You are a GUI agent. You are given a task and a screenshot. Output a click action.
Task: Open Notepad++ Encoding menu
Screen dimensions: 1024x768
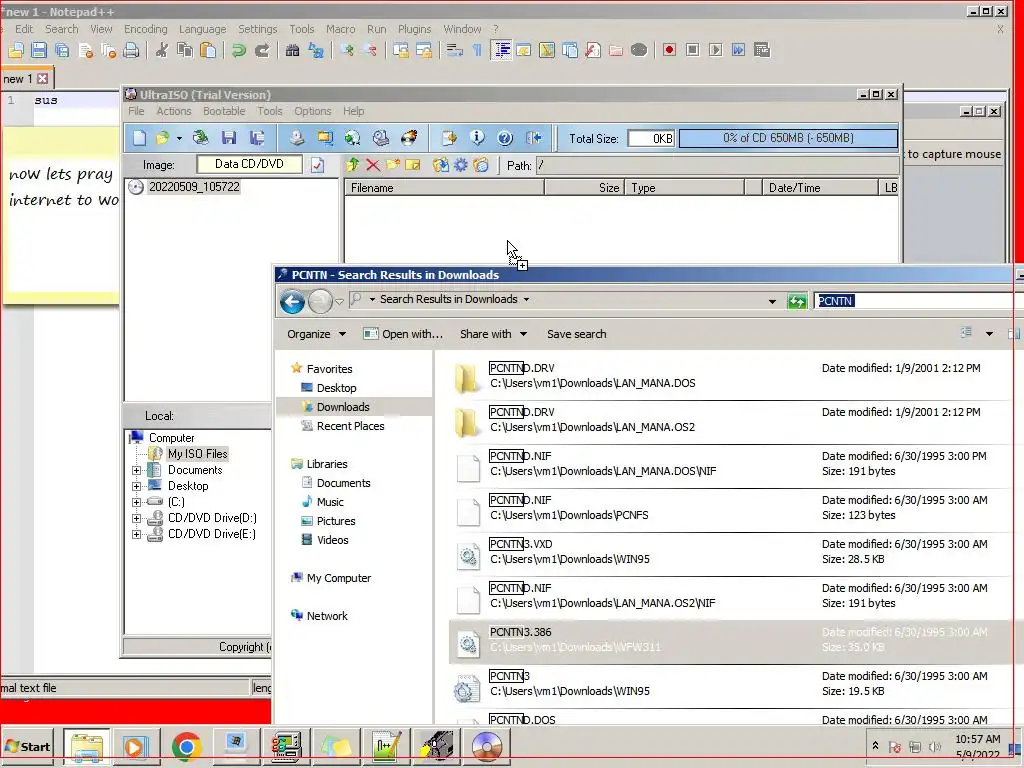coord(146,29)
